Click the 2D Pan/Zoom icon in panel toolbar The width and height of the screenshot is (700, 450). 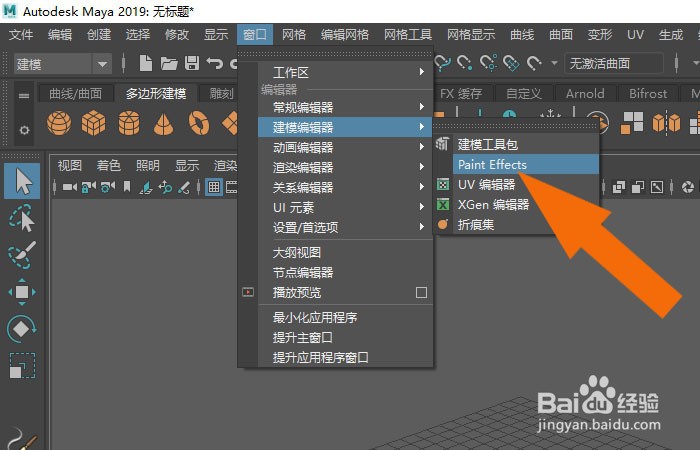point(165,187)
